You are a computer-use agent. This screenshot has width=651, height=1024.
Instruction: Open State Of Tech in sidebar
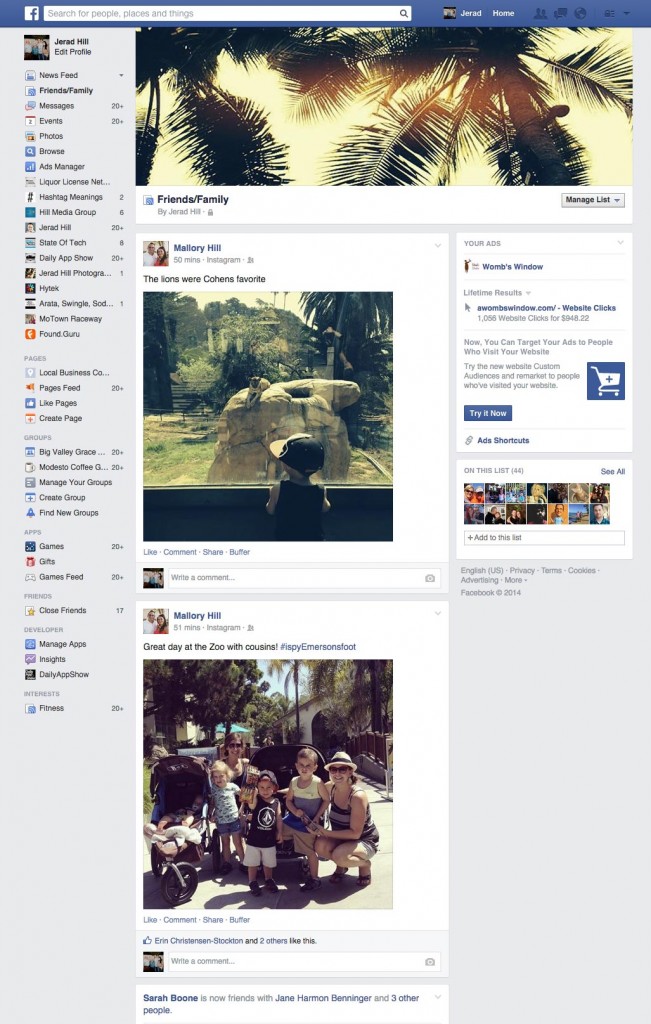63,243
